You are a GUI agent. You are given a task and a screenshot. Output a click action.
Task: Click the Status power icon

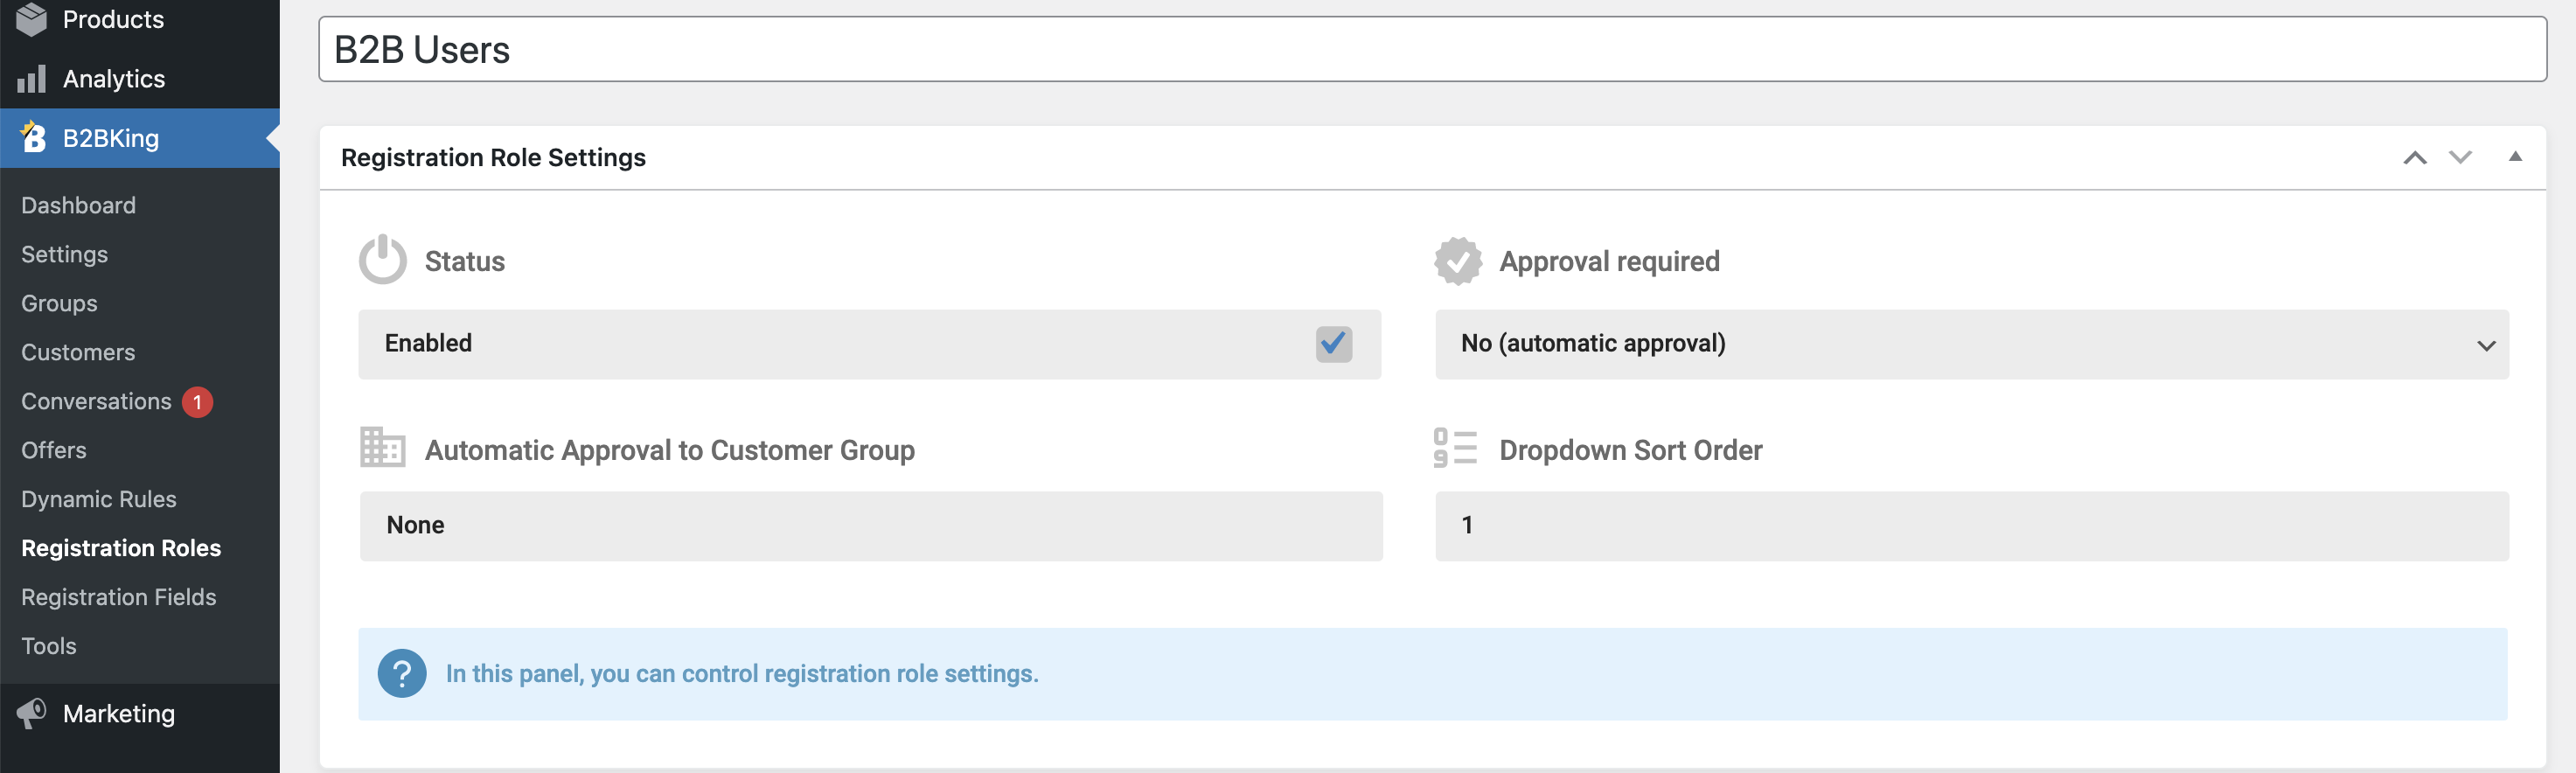coord(383,260)
